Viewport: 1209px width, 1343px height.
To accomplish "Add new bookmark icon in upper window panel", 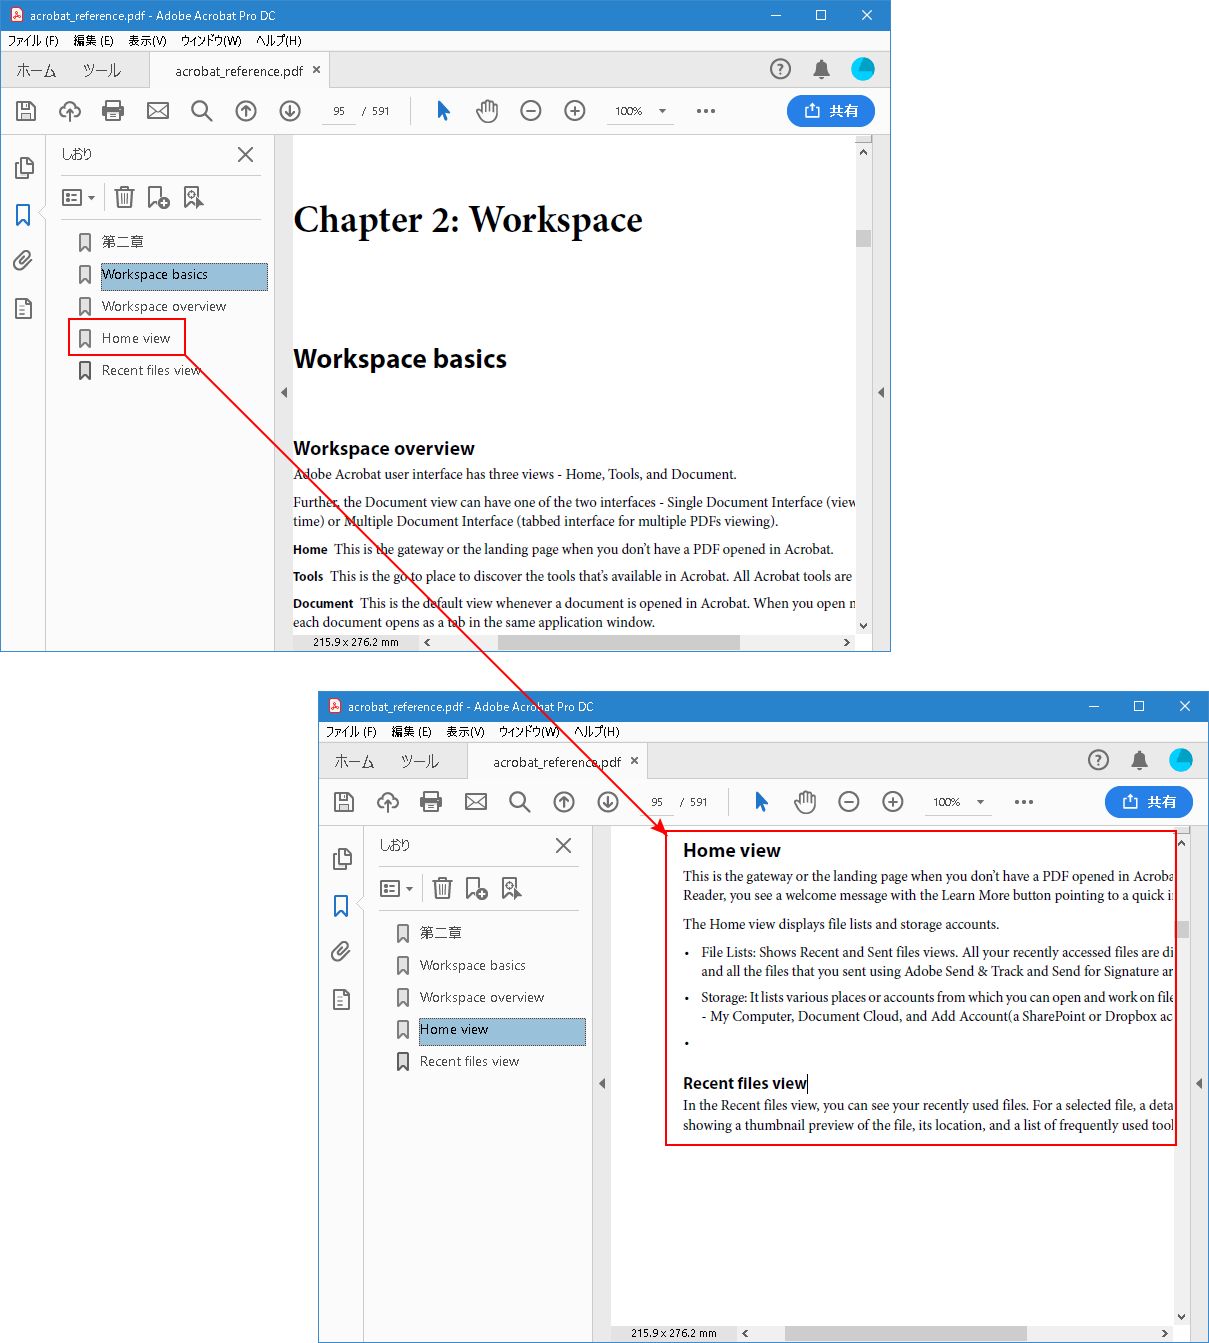I will point(158,197).
